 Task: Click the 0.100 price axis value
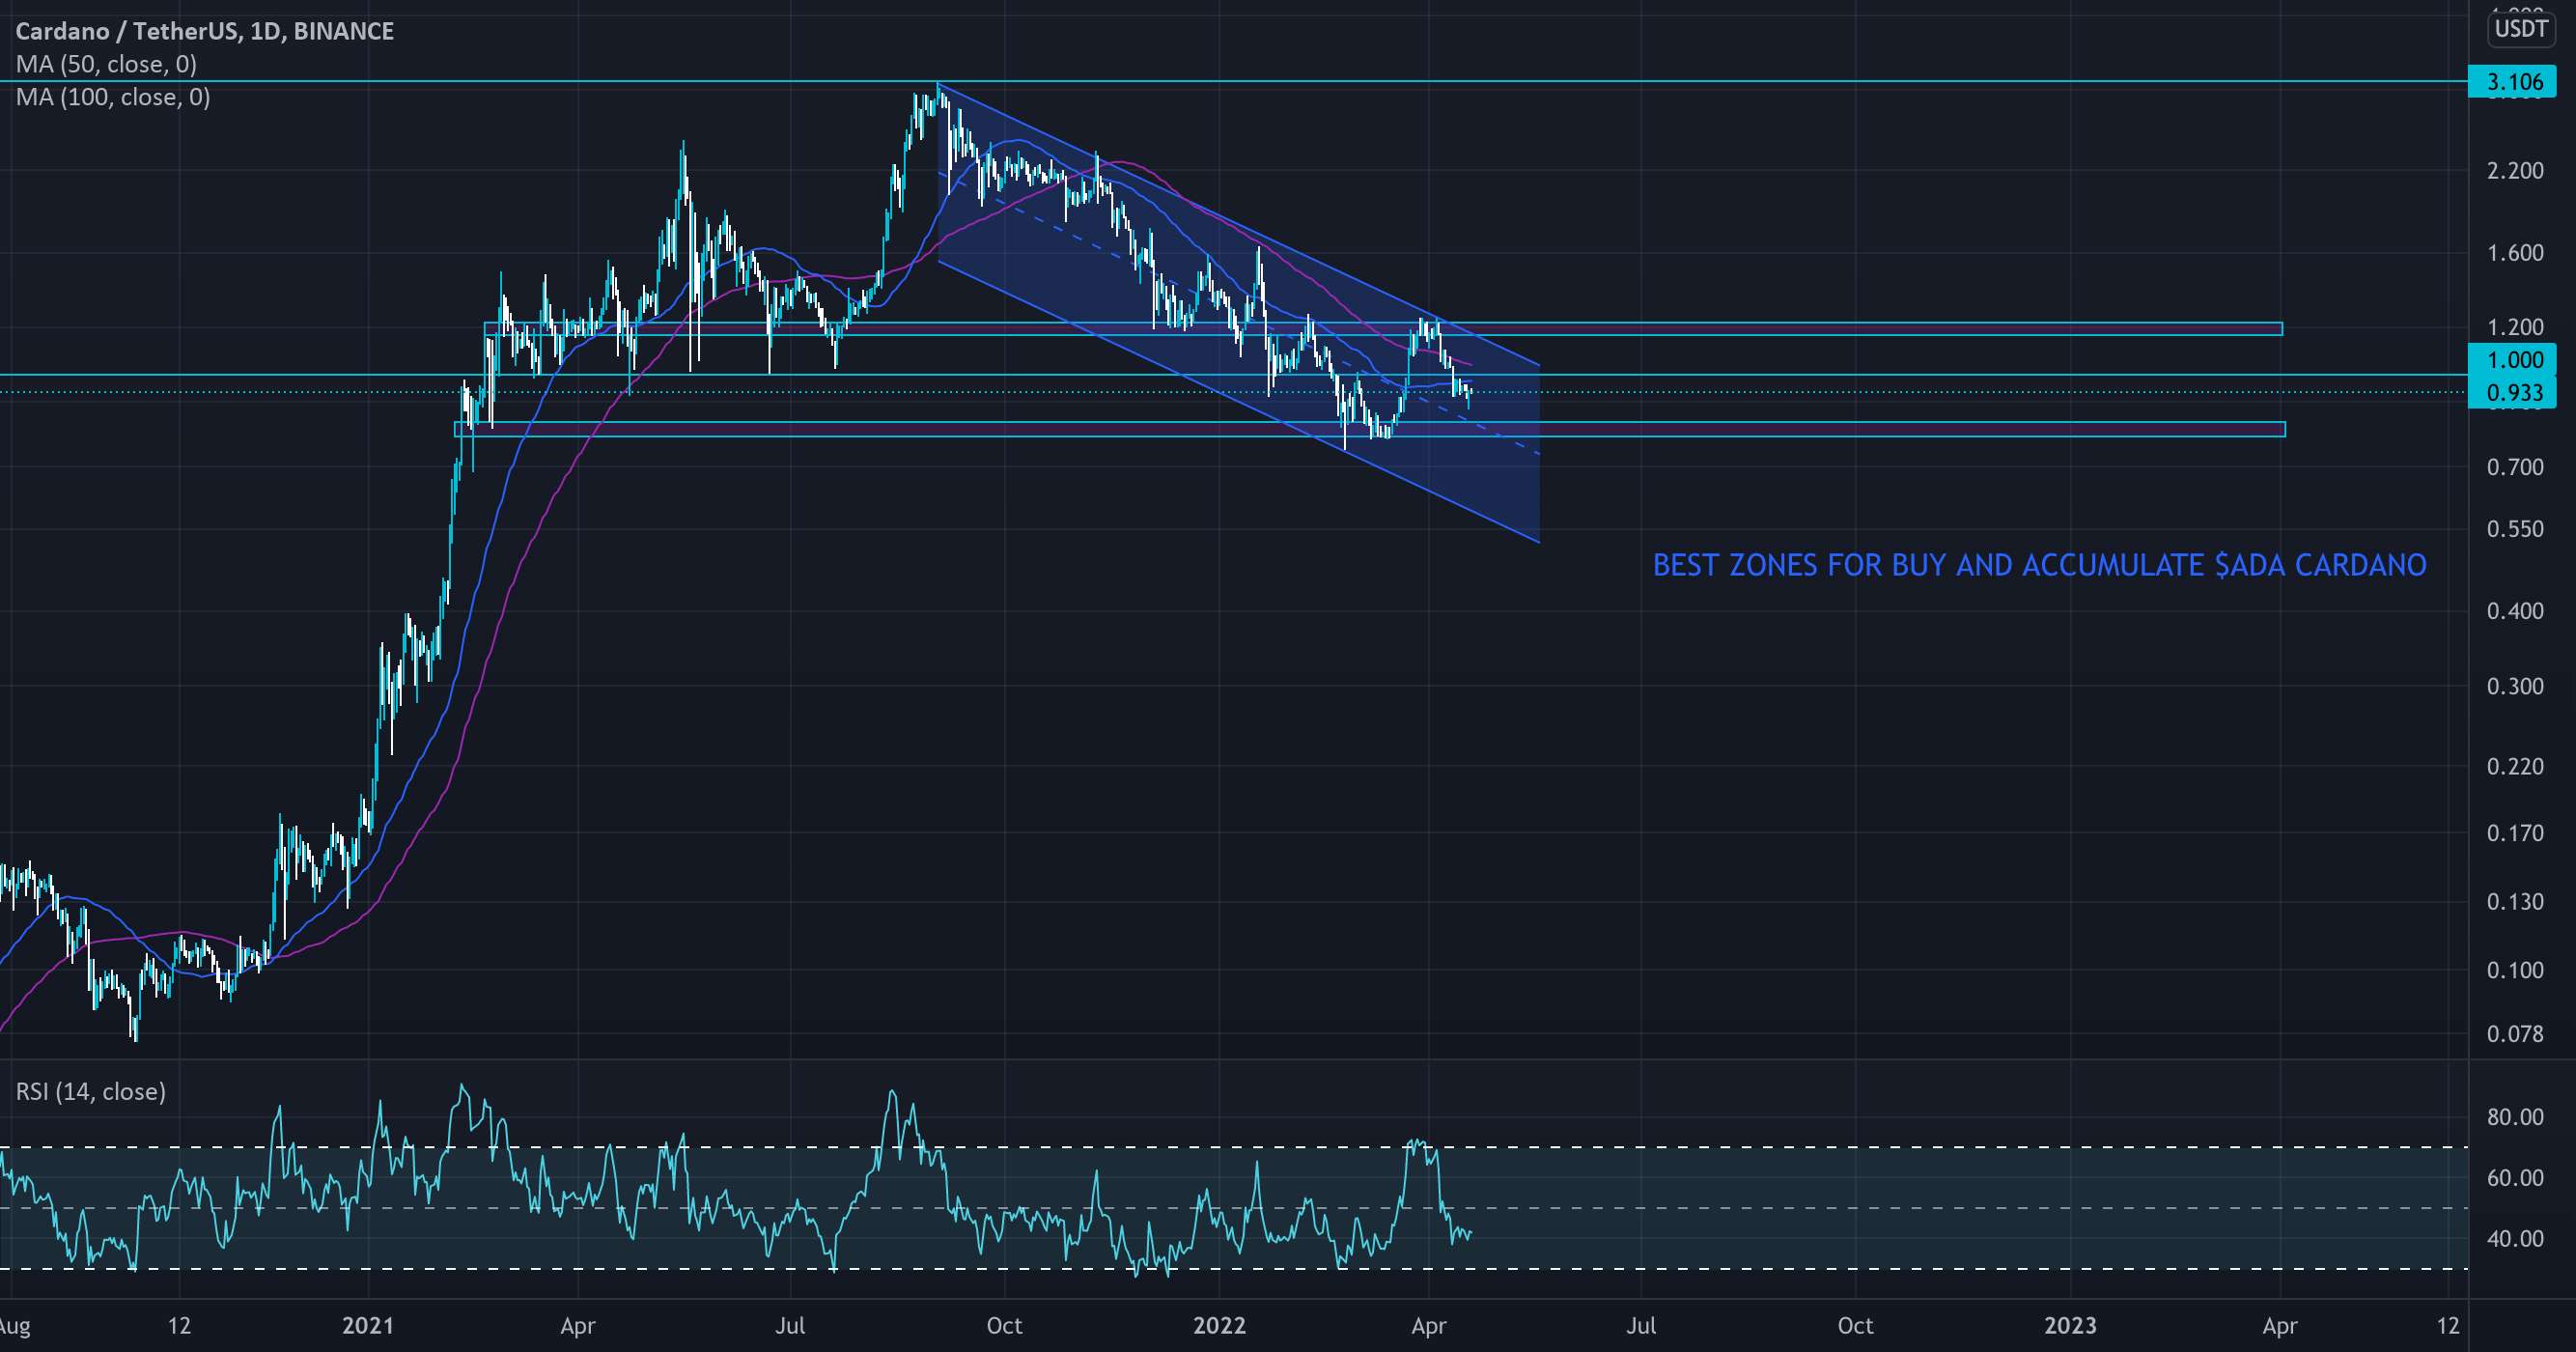click(2515, 970)
